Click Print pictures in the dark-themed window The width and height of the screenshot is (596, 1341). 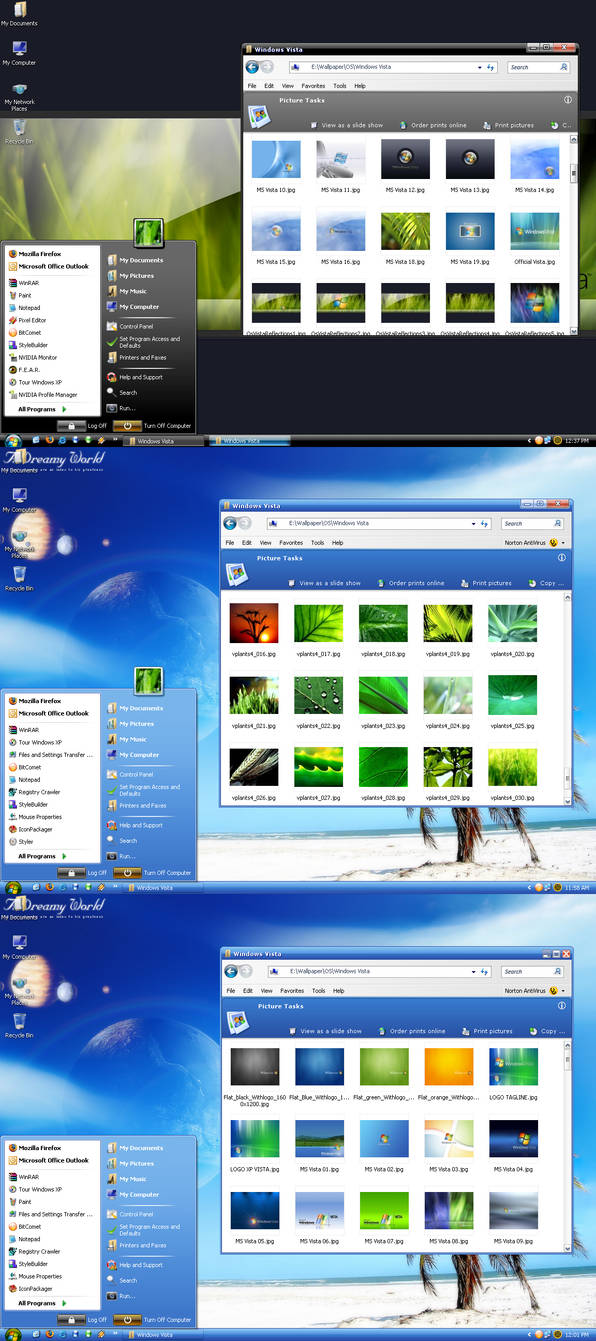[508, 125]
